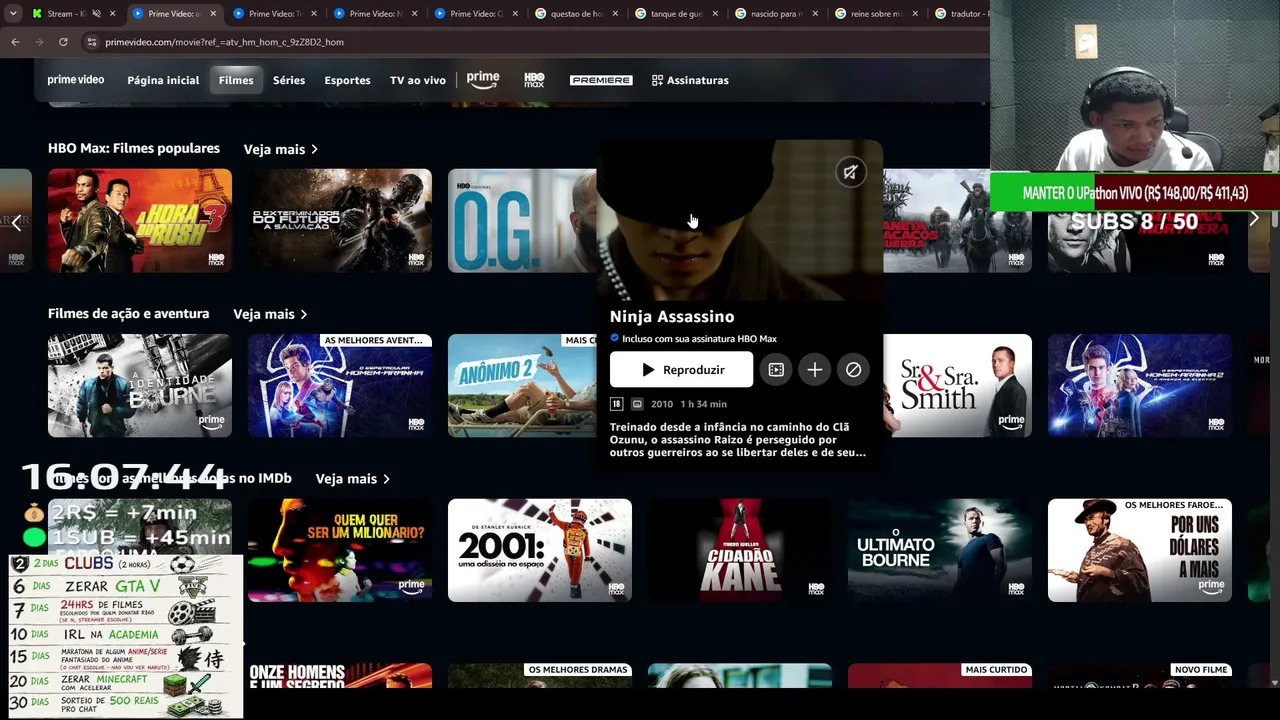
Task: Filter by the Prime smile logo
Action: [x=483, y=80]
